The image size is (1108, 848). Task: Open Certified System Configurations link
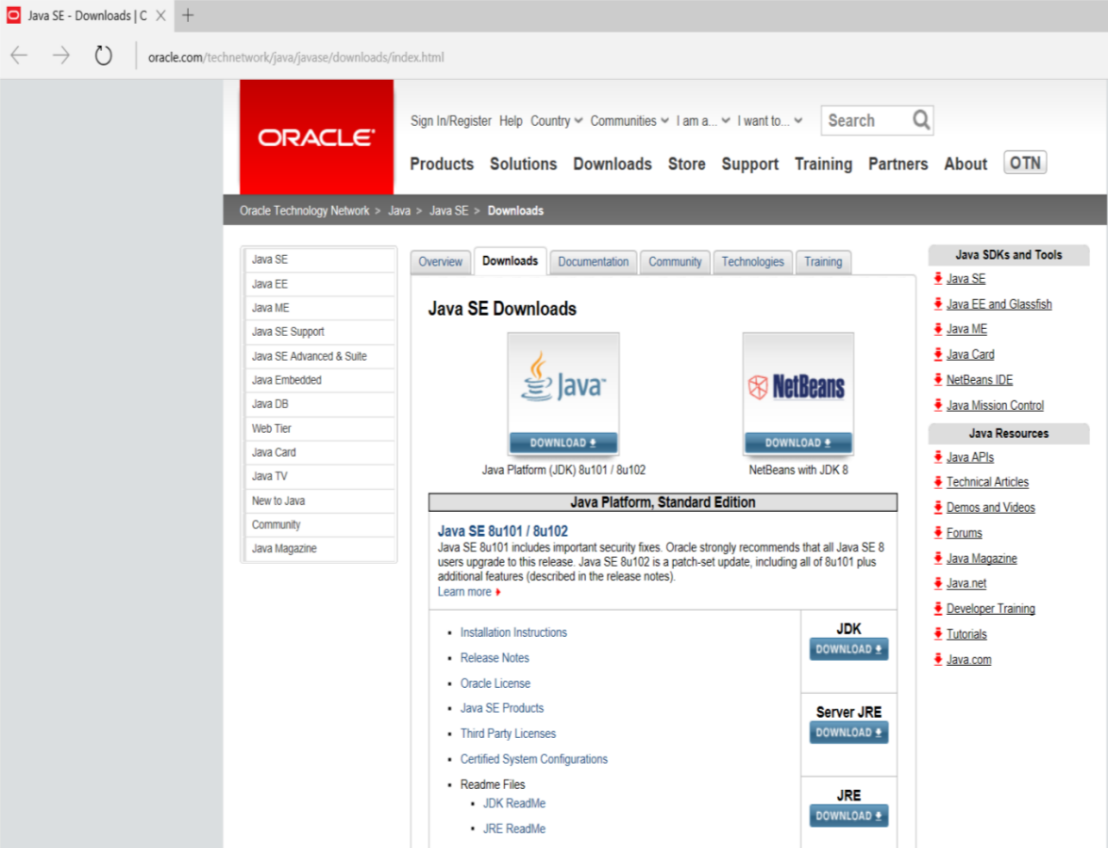534,759
